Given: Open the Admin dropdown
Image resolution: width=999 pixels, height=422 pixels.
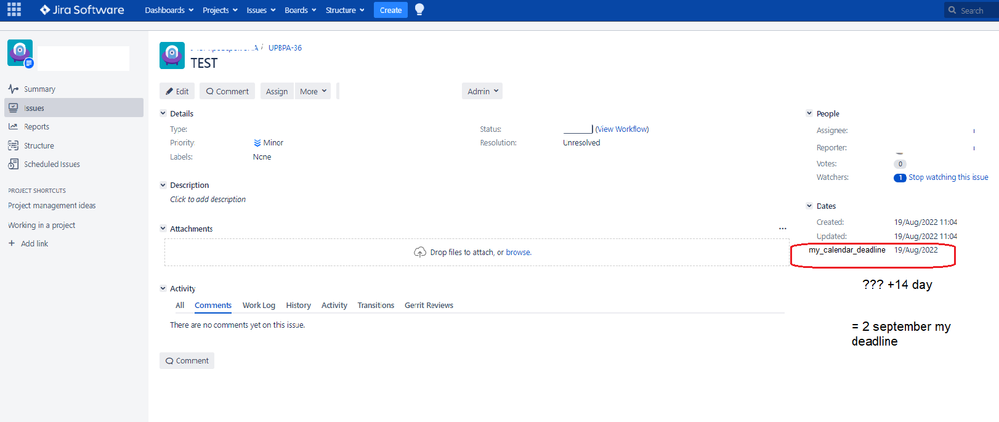Looking at the screenshot, I should point(482,91).
